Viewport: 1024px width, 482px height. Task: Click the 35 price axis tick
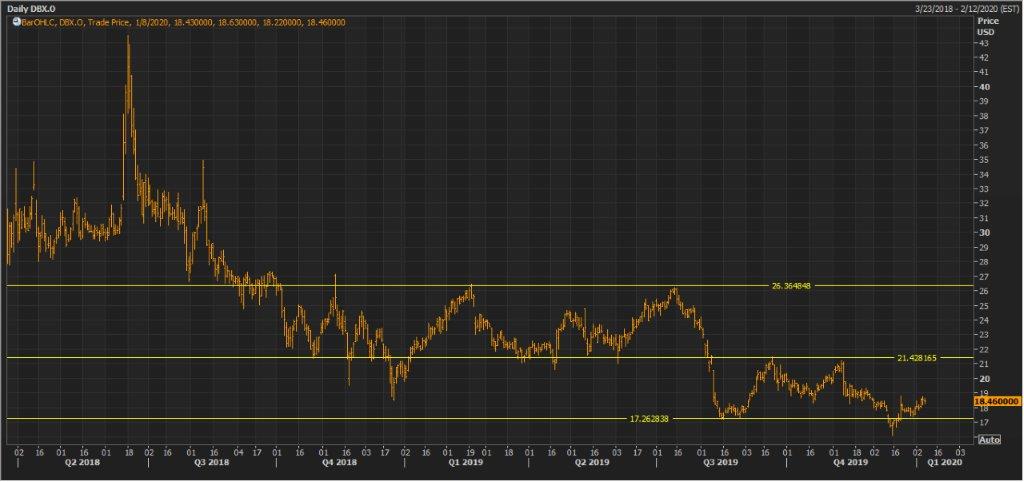point(983,160)
